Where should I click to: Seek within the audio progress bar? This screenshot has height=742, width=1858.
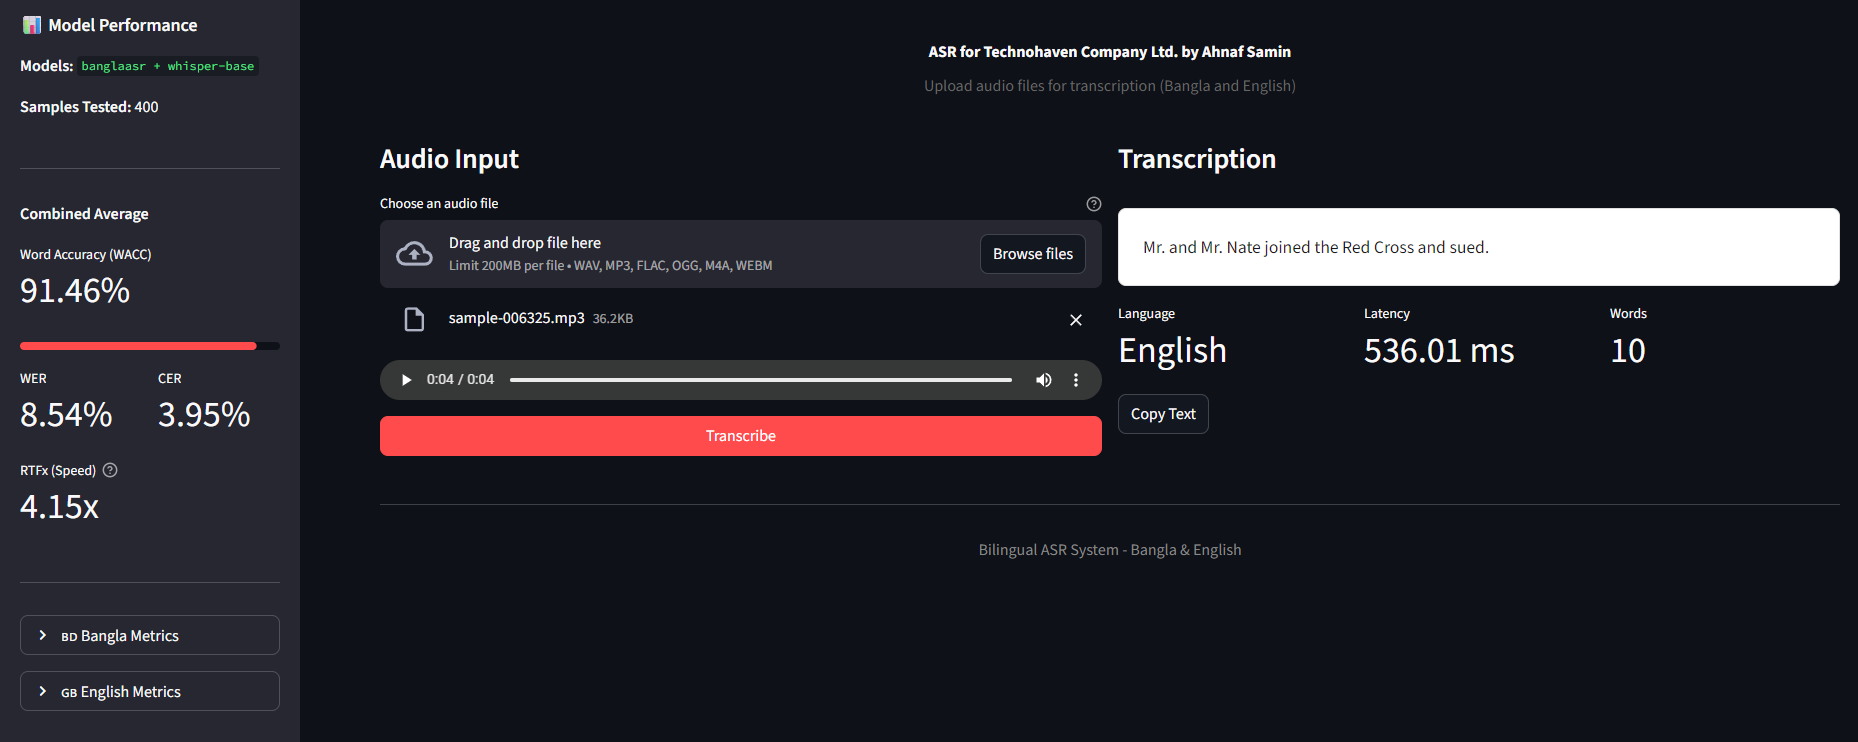click(761, 380)
